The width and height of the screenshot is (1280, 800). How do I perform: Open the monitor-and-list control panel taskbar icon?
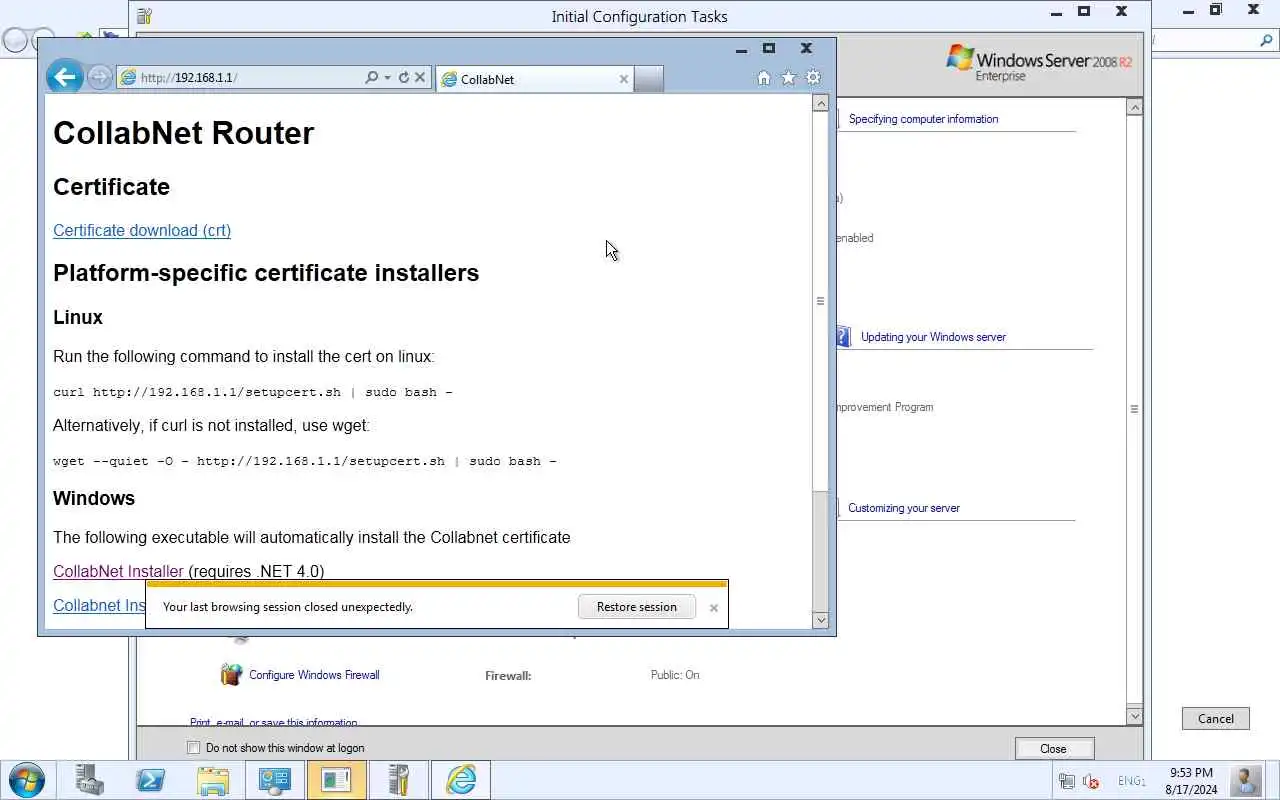274,779
